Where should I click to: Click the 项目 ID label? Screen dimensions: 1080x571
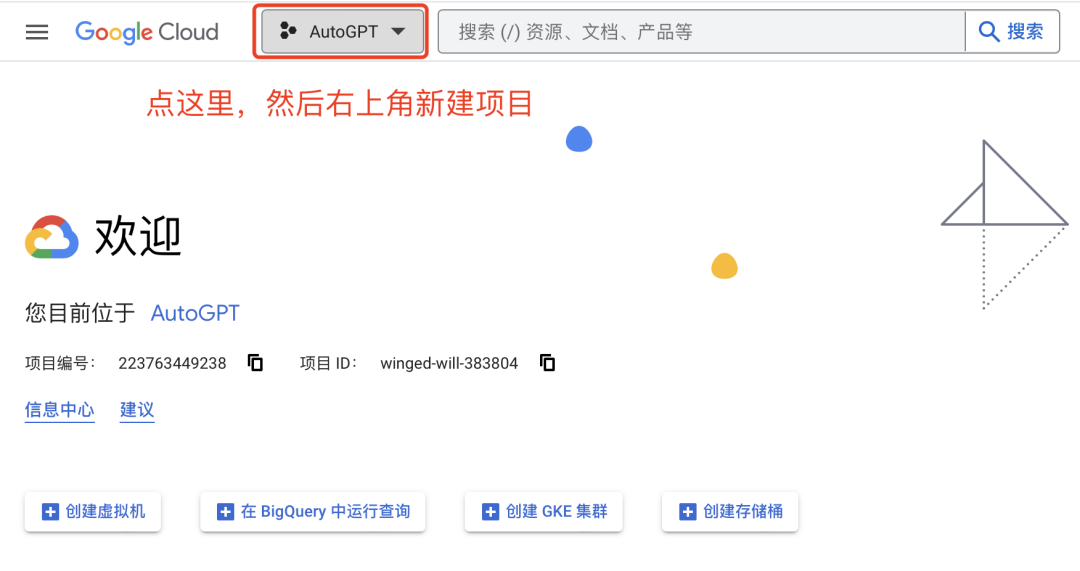point(329,364)
